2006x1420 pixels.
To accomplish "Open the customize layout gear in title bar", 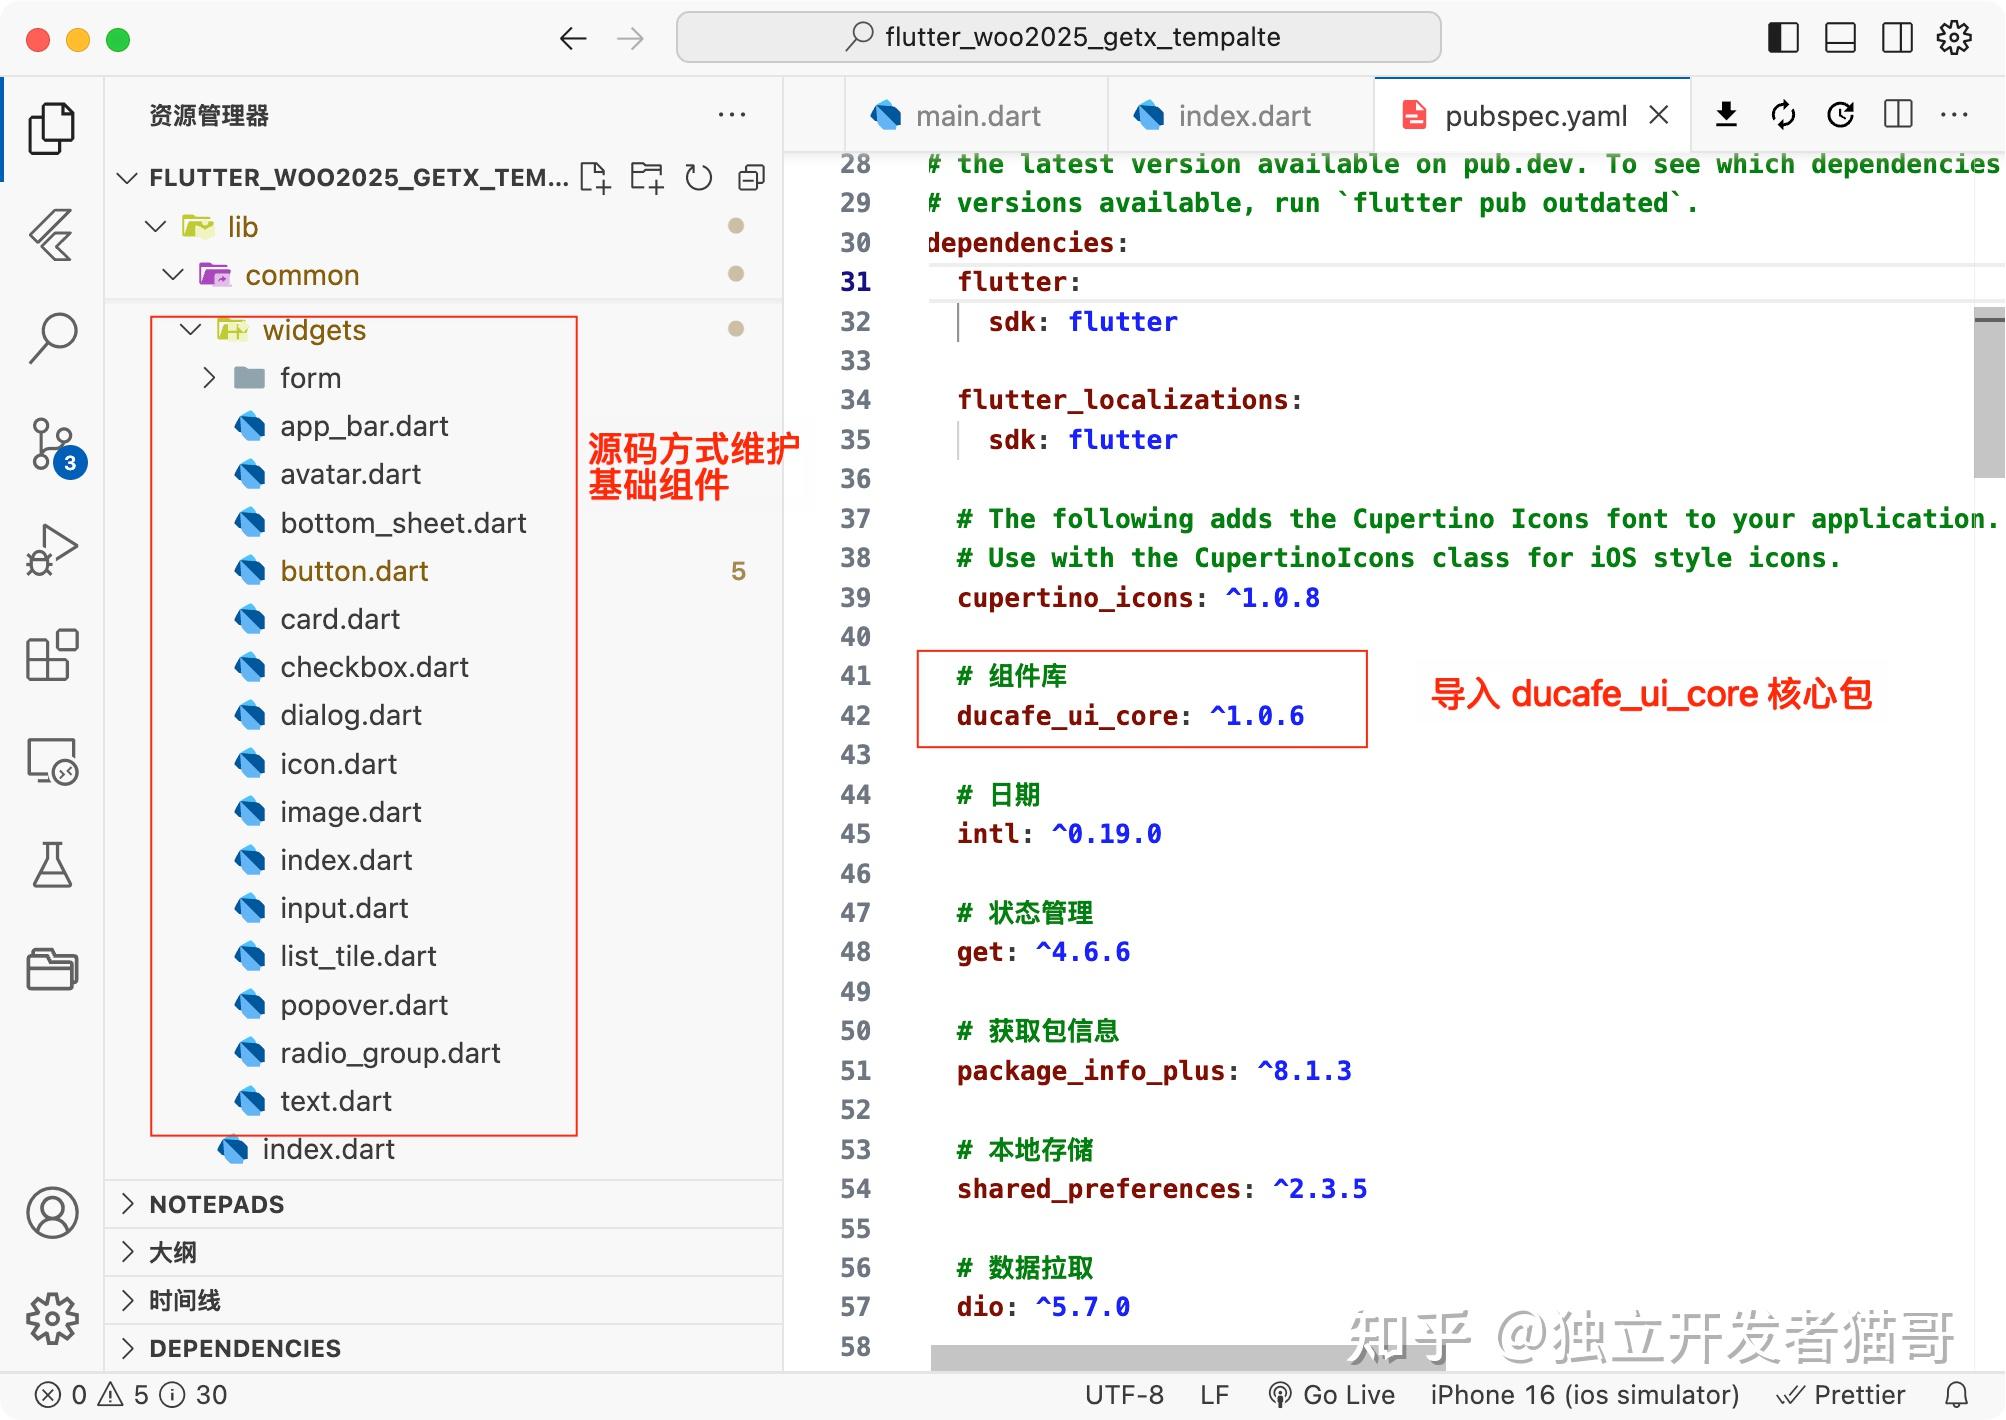I will (x=1954, y=38).
